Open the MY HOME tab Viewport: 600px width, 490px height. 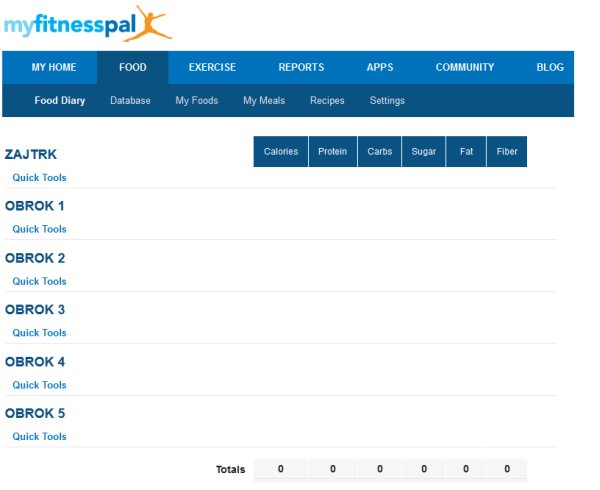(x=53, y=68)
